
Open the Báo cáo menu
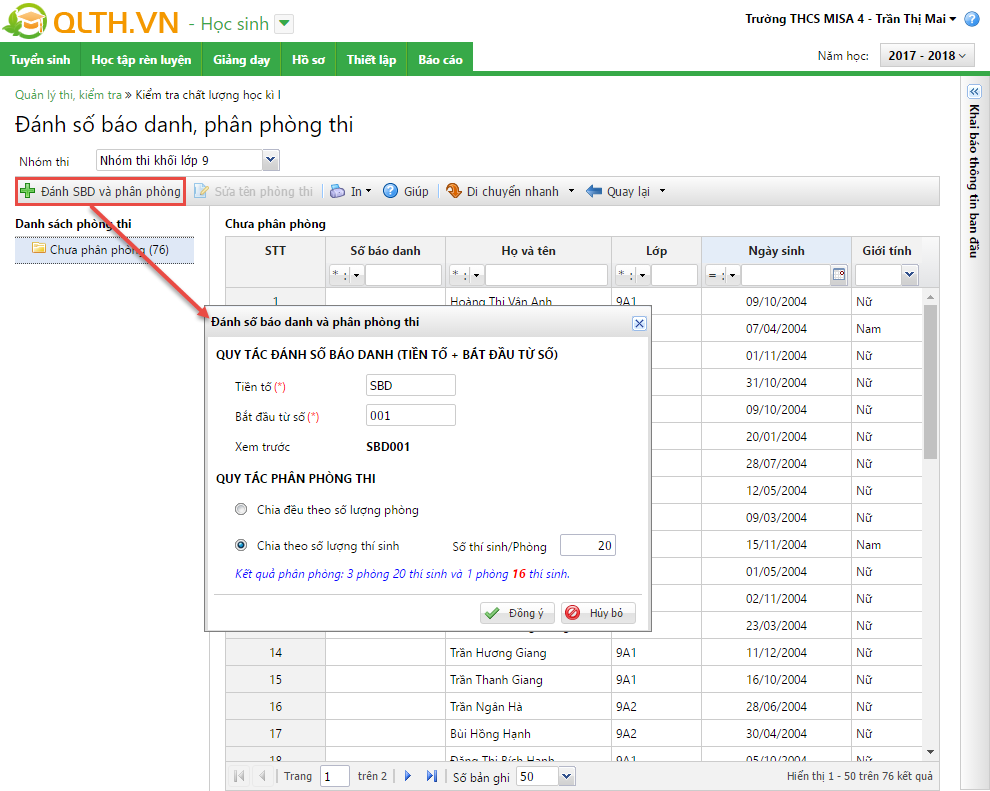[x=440, y=59]
